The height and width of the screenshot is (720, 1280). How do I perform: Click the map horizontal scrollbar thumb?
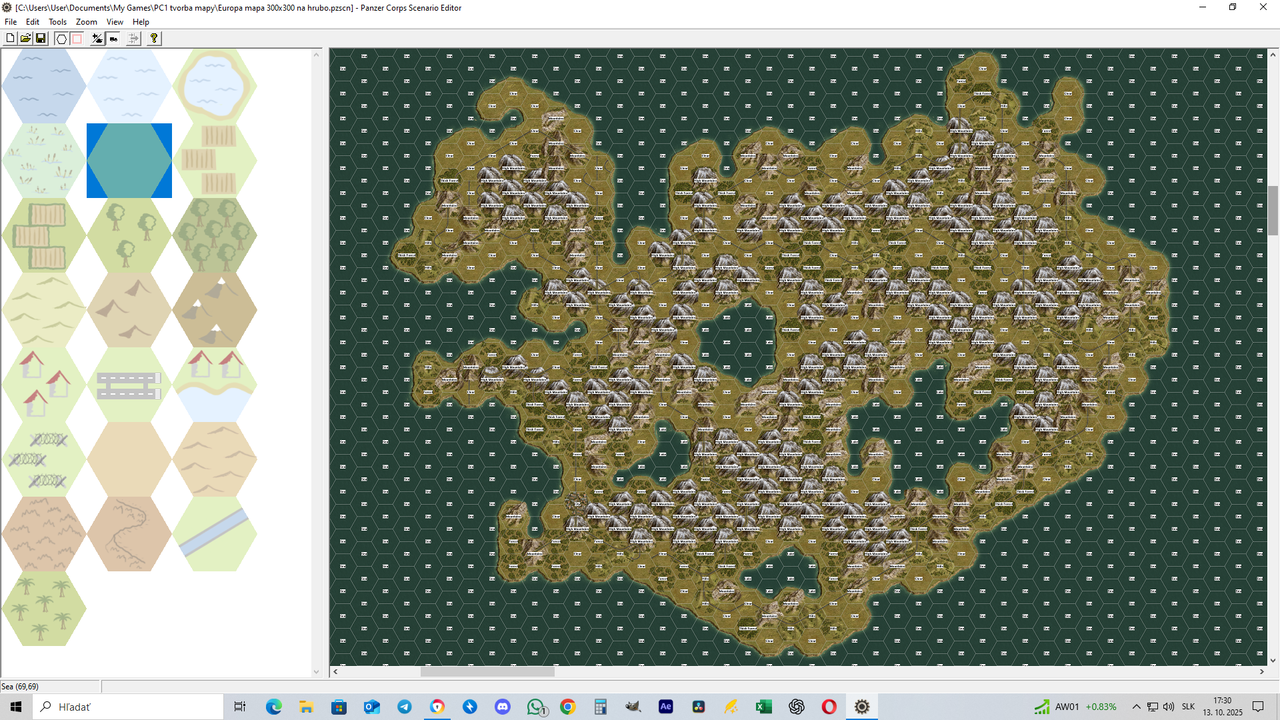coord(487,672)
